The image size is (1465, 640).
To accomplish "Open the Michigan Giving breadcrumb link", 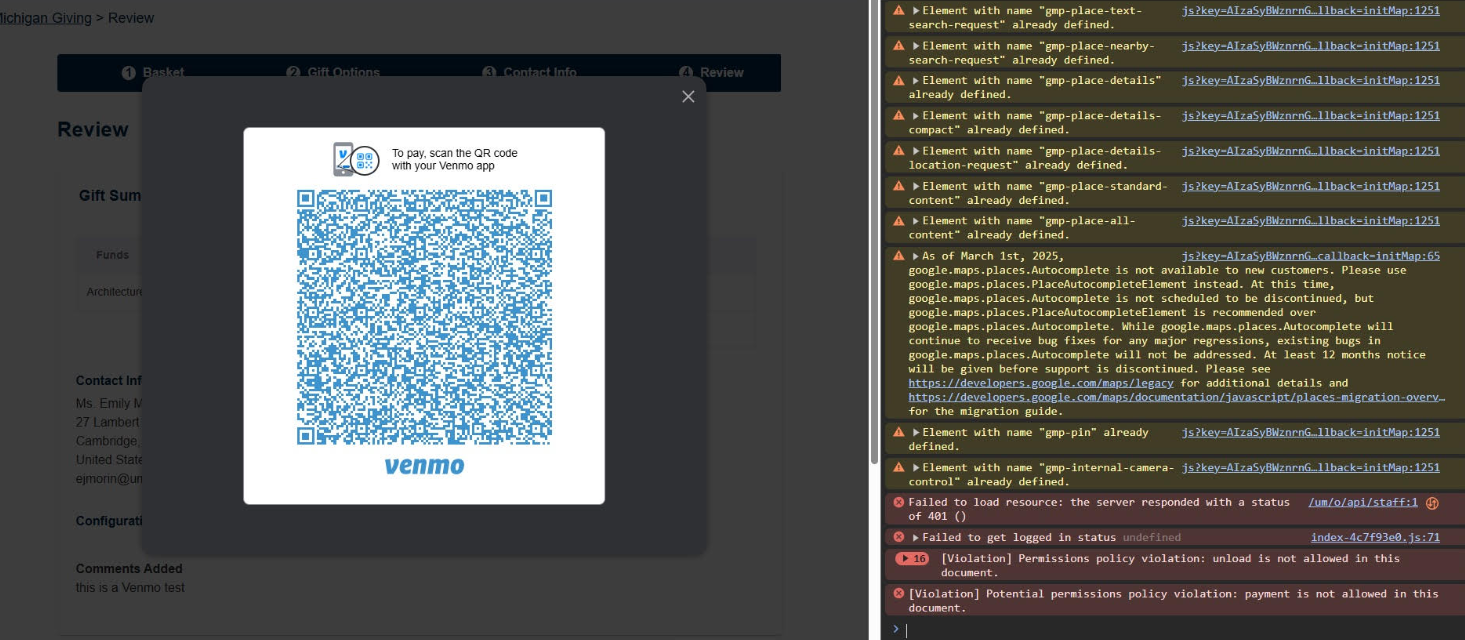I will coord(46,18).
